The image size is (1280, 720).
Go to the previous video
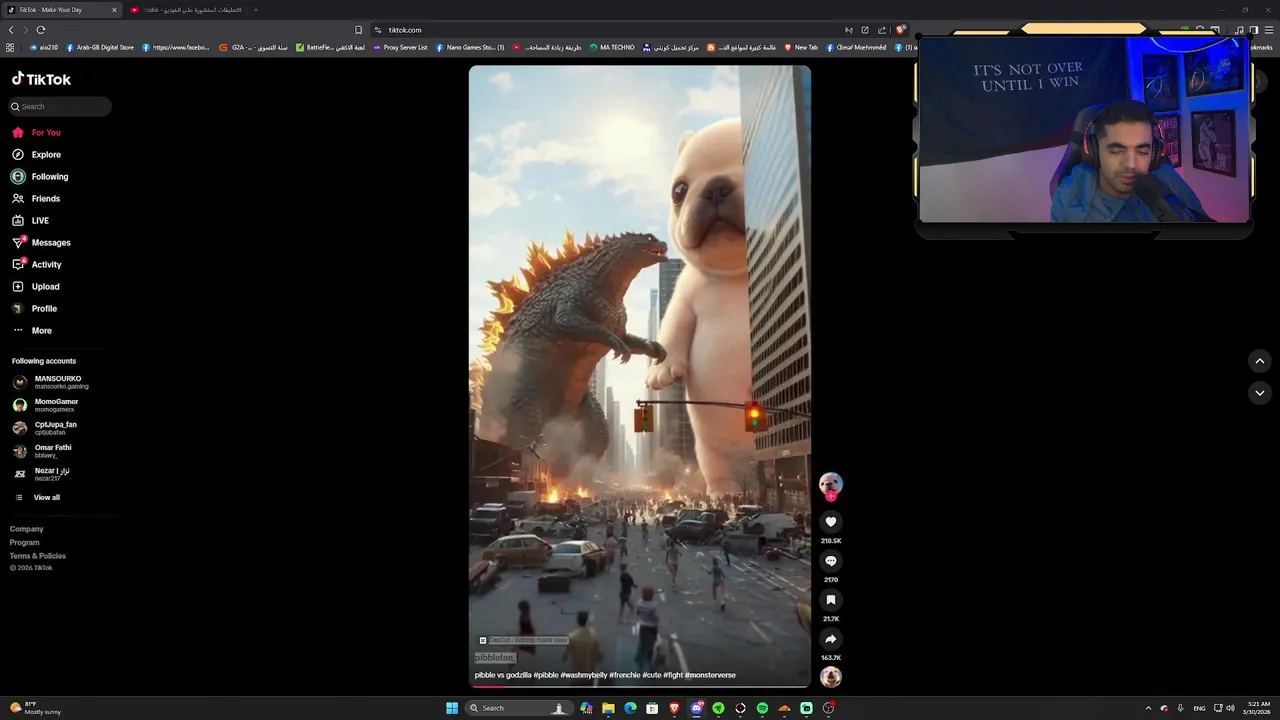(x=1260, y=361)
